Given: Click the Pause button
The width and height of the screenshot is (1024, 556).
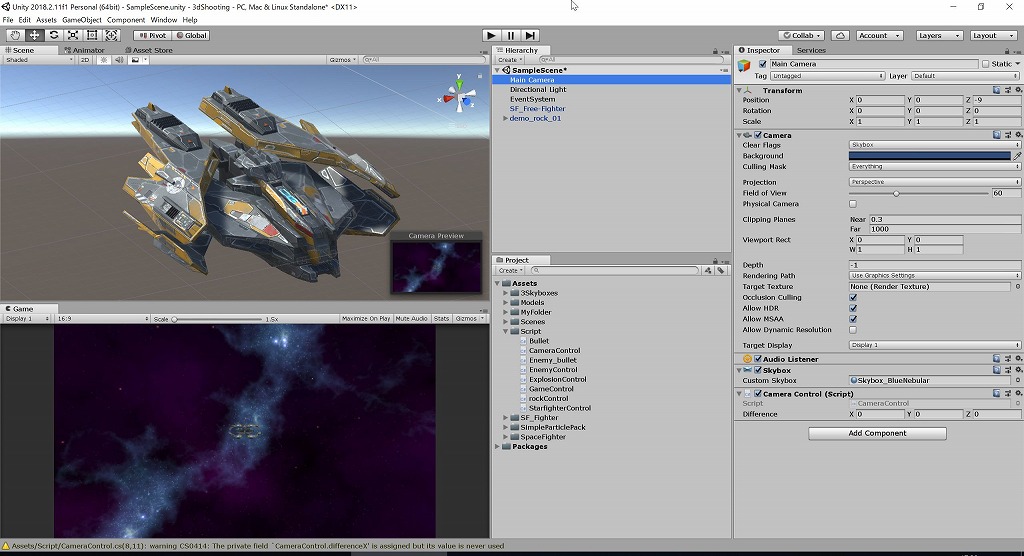Looking at the screenshot, I should coord(511,35).
